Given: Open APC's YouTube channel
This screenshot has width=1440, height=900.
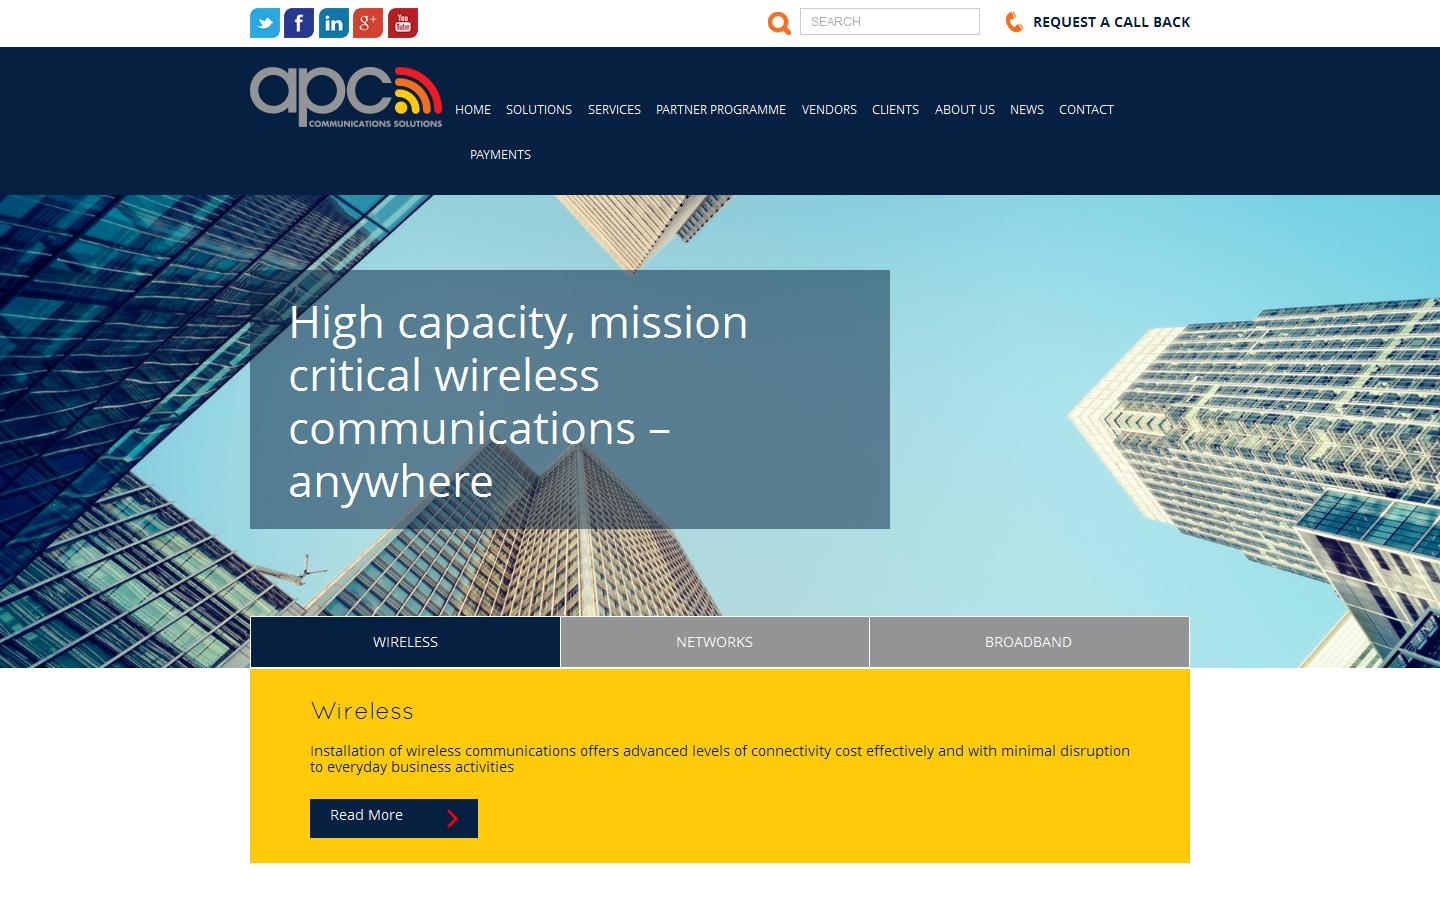Looking at the screenshot, I should point(402,22).
